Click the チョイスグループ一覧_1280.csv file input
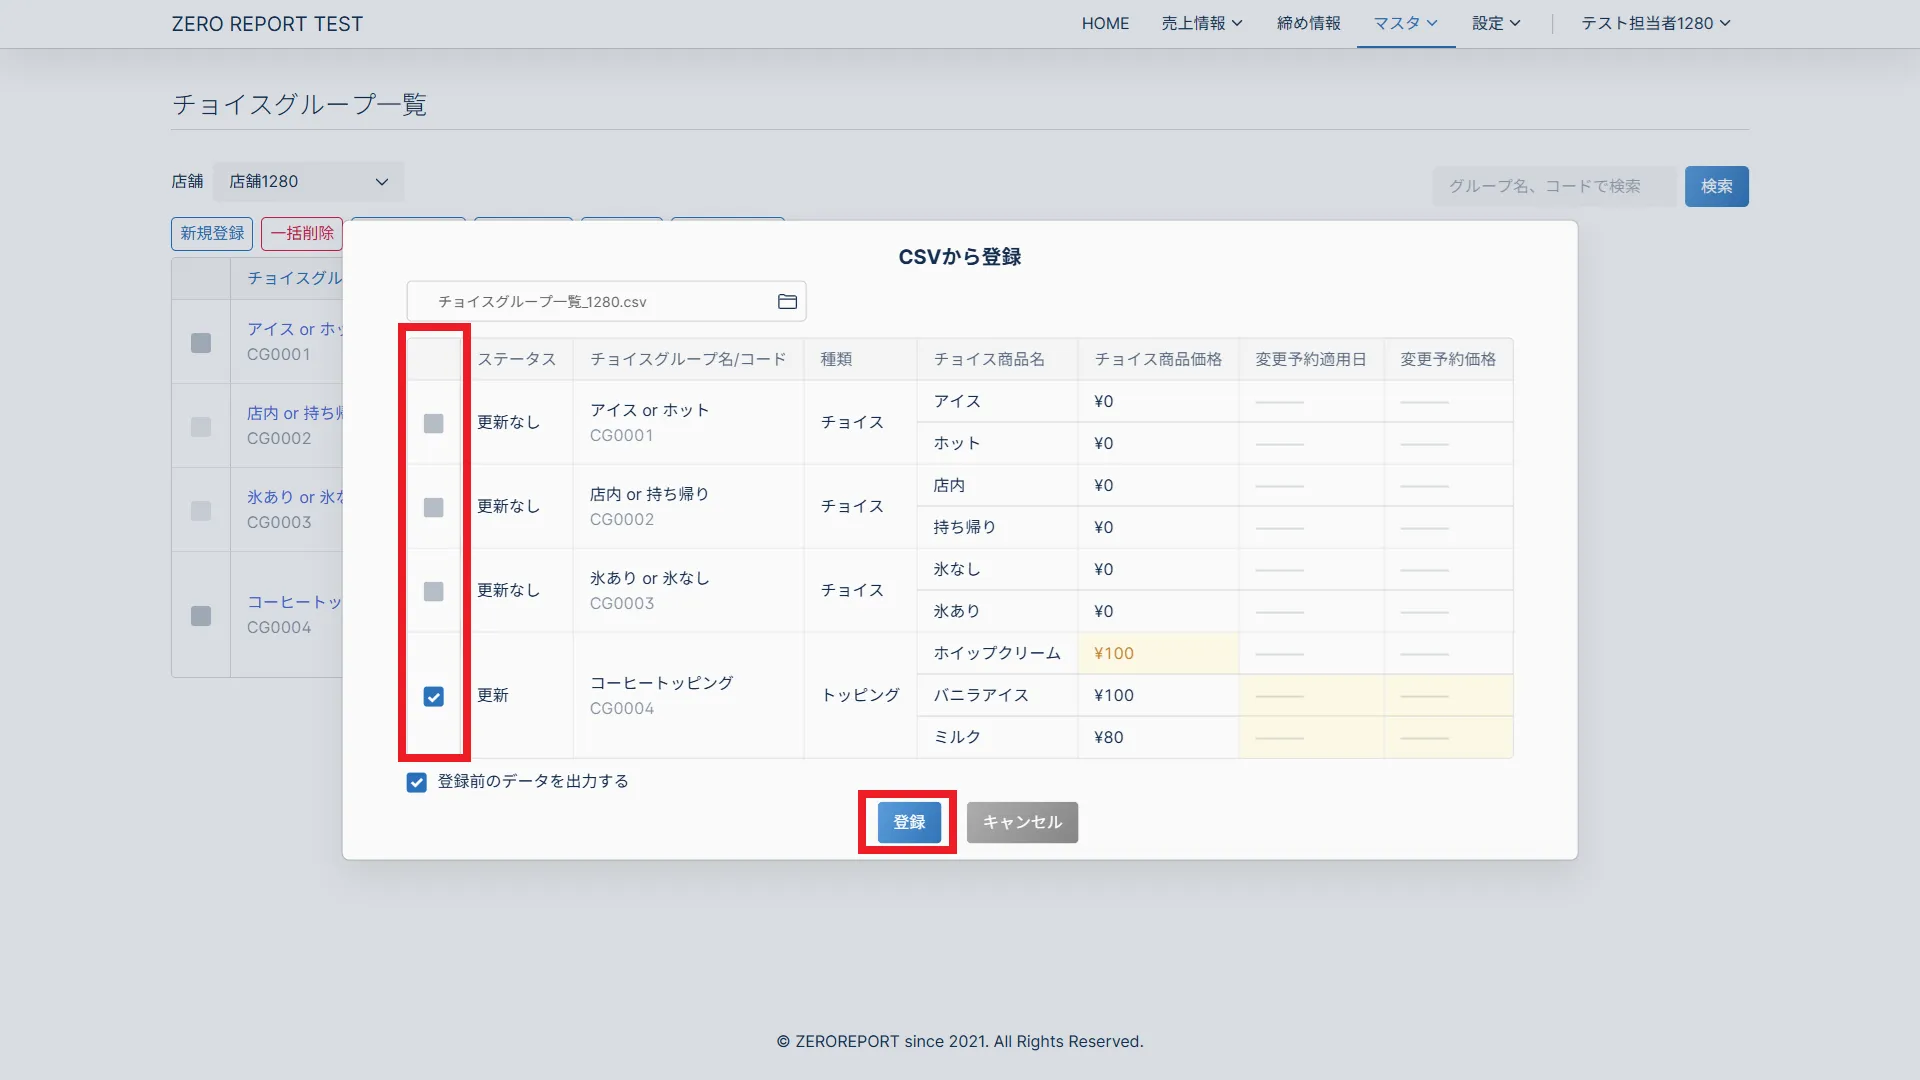This screenshot has height=1080, width=1920. 590,301
